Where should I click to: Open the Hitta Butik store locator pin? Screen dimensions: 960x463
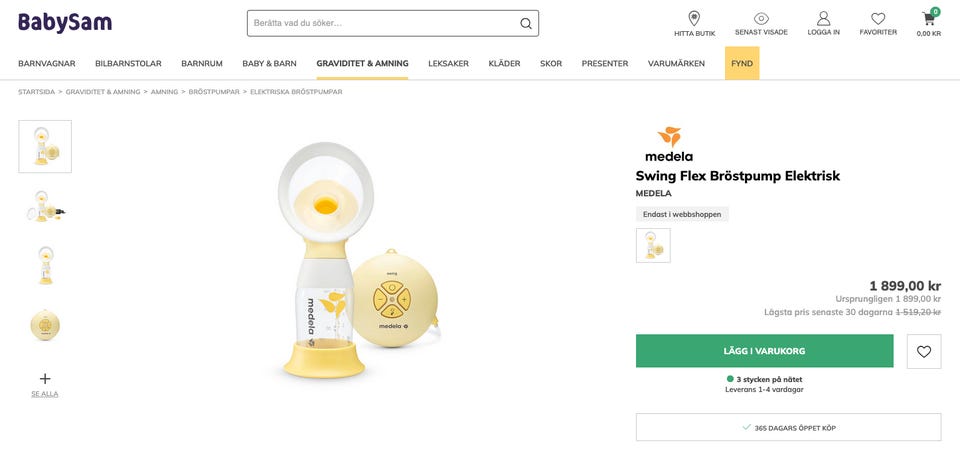point(694,19)
